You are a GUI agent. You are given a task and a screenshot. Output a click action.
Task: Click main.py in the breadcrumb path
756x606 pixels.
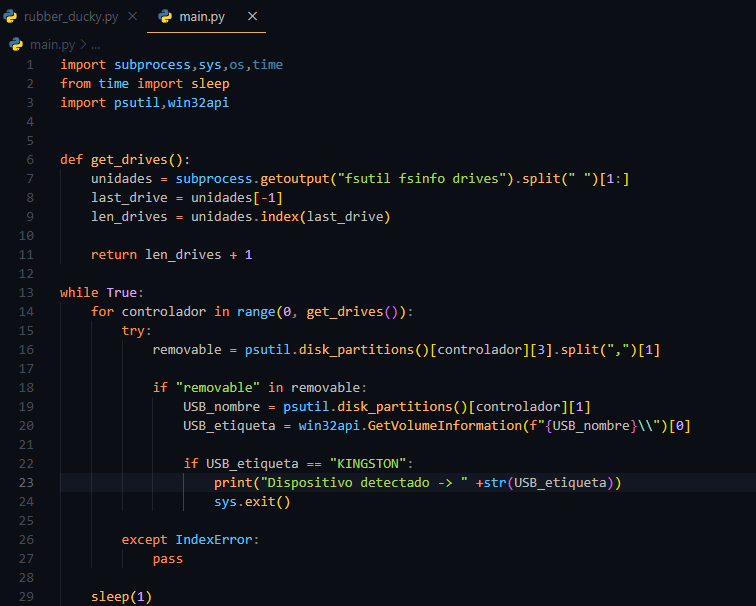click(x=53, y=45)
